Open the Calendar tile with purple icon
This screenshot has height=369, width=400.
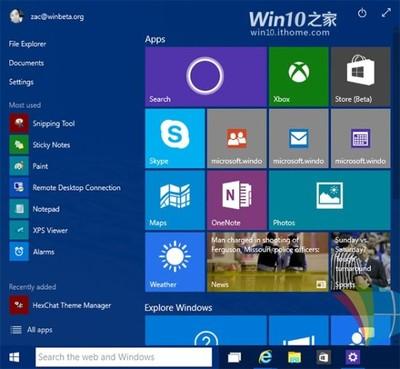(x=361, y=138)
